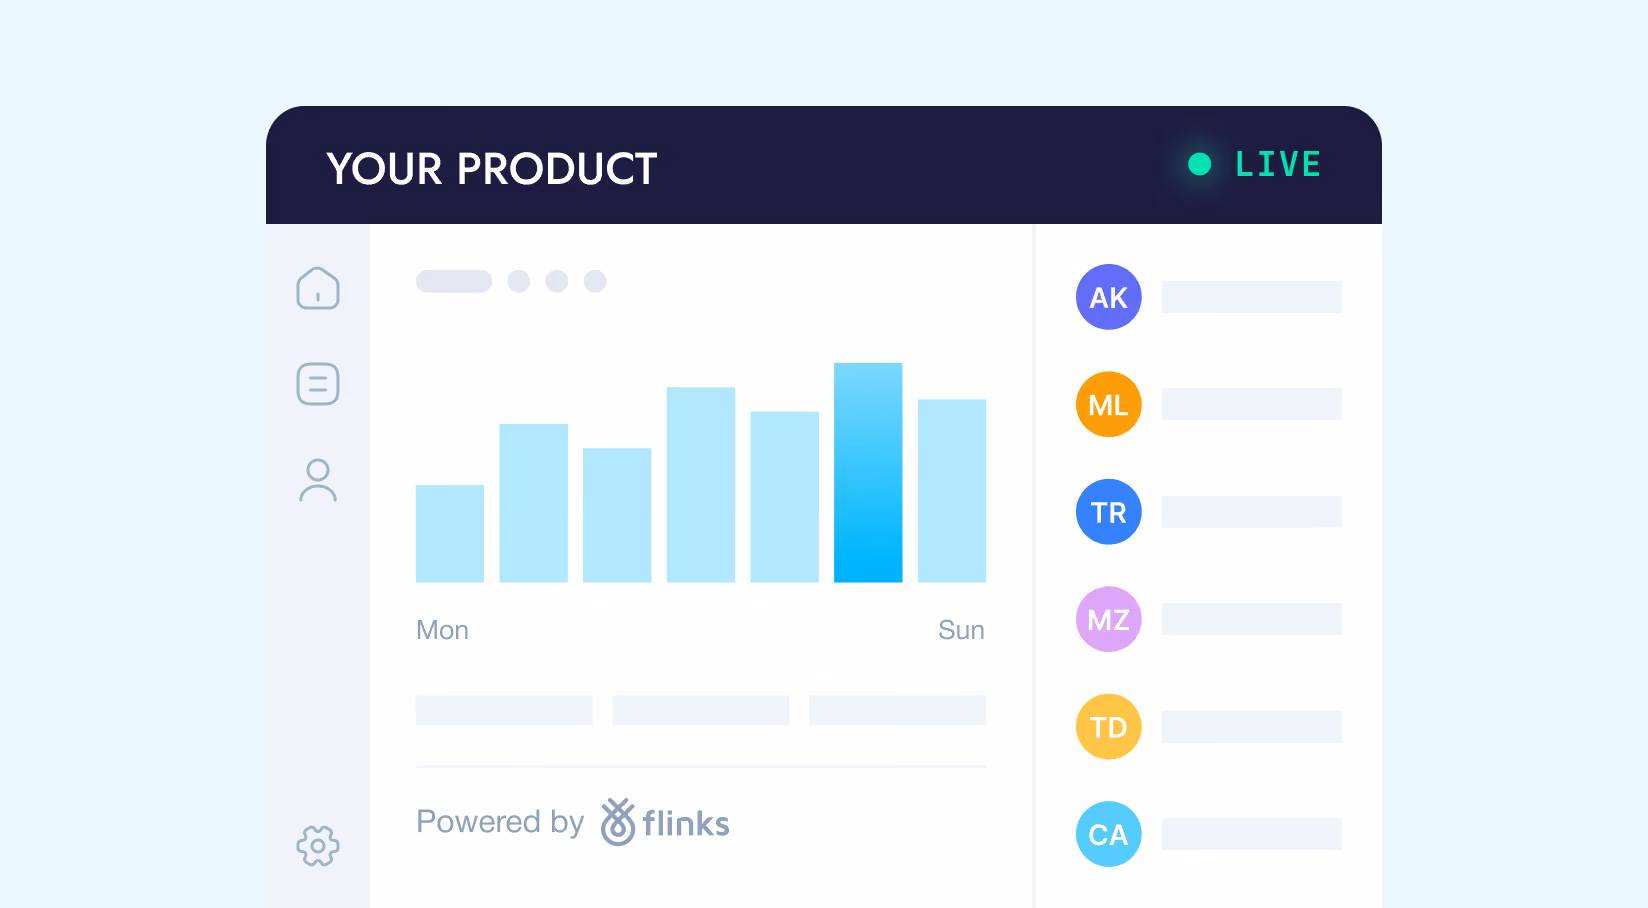Select the document list sidebar icon
Screen dimensions: 1648x908
318,384
